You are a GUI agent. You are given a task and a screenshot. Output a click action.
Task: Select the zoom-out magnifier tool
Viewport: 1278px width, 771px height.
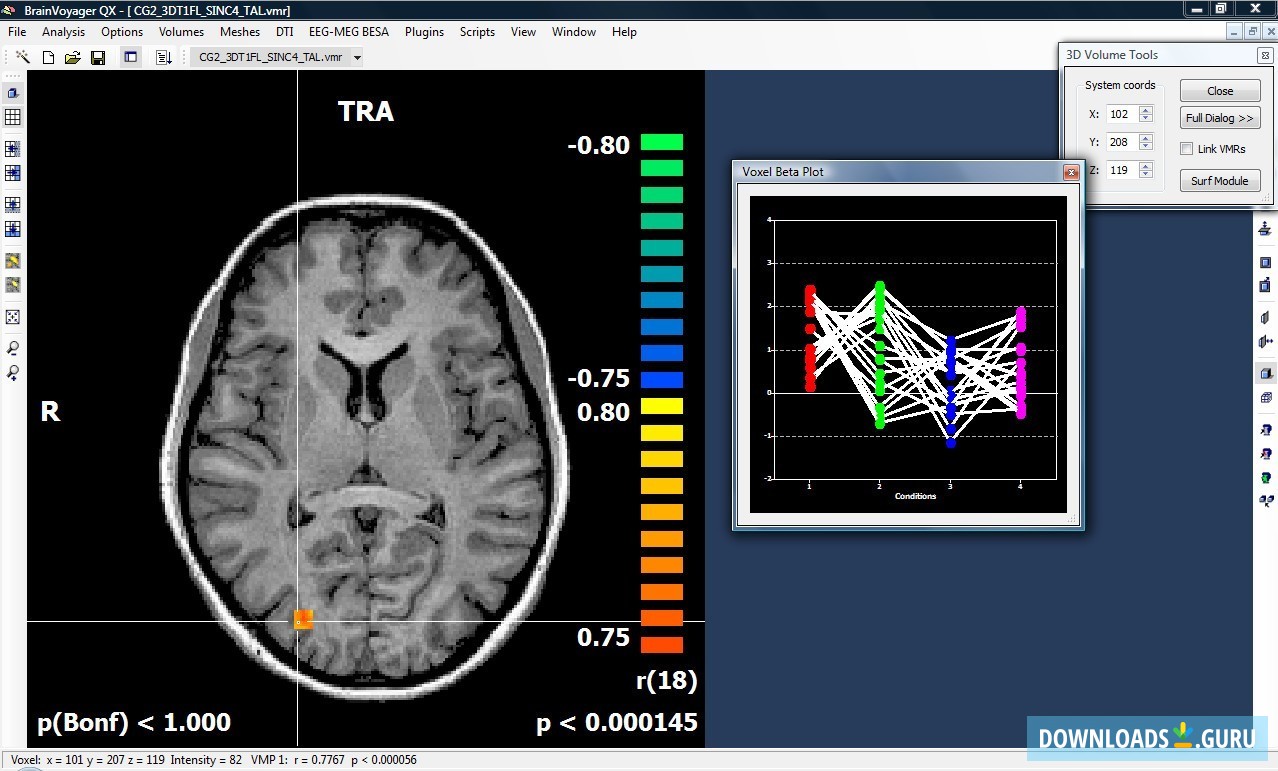[x=13, y=349]
